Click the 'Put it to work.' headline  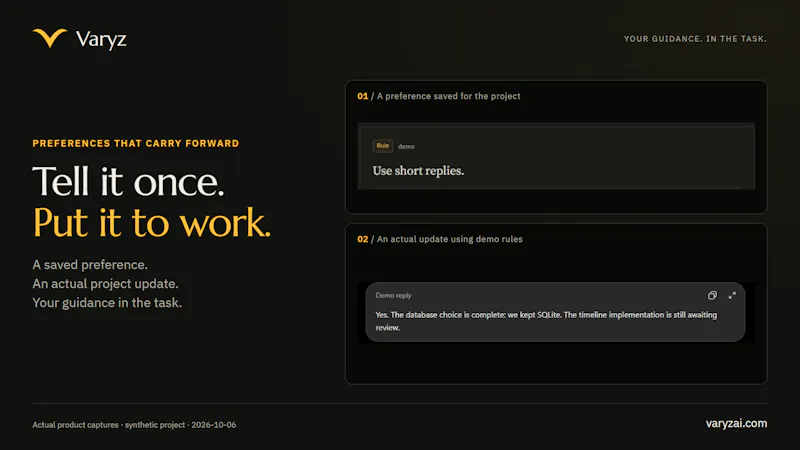[x=152, y=223]
